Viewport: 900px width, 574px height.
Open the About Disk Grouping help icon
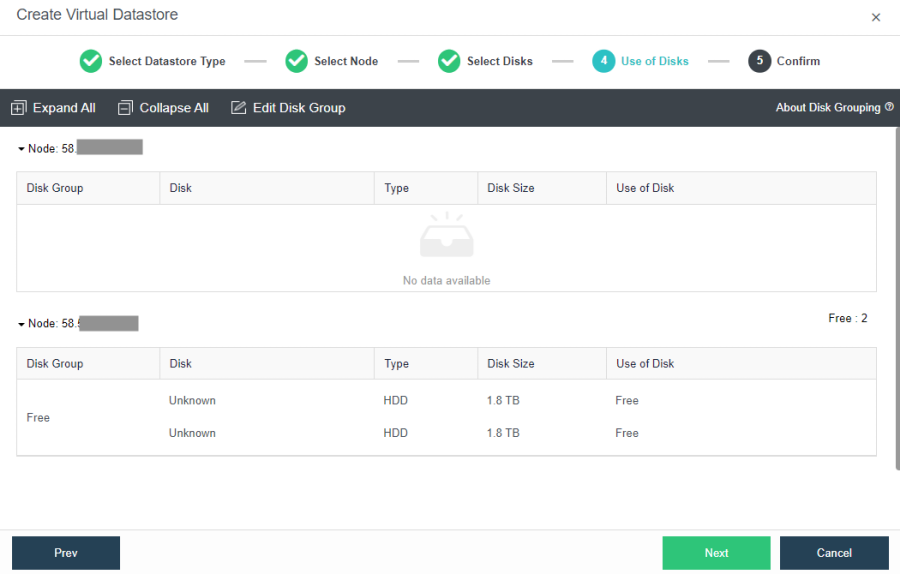[x=889, y=107]
